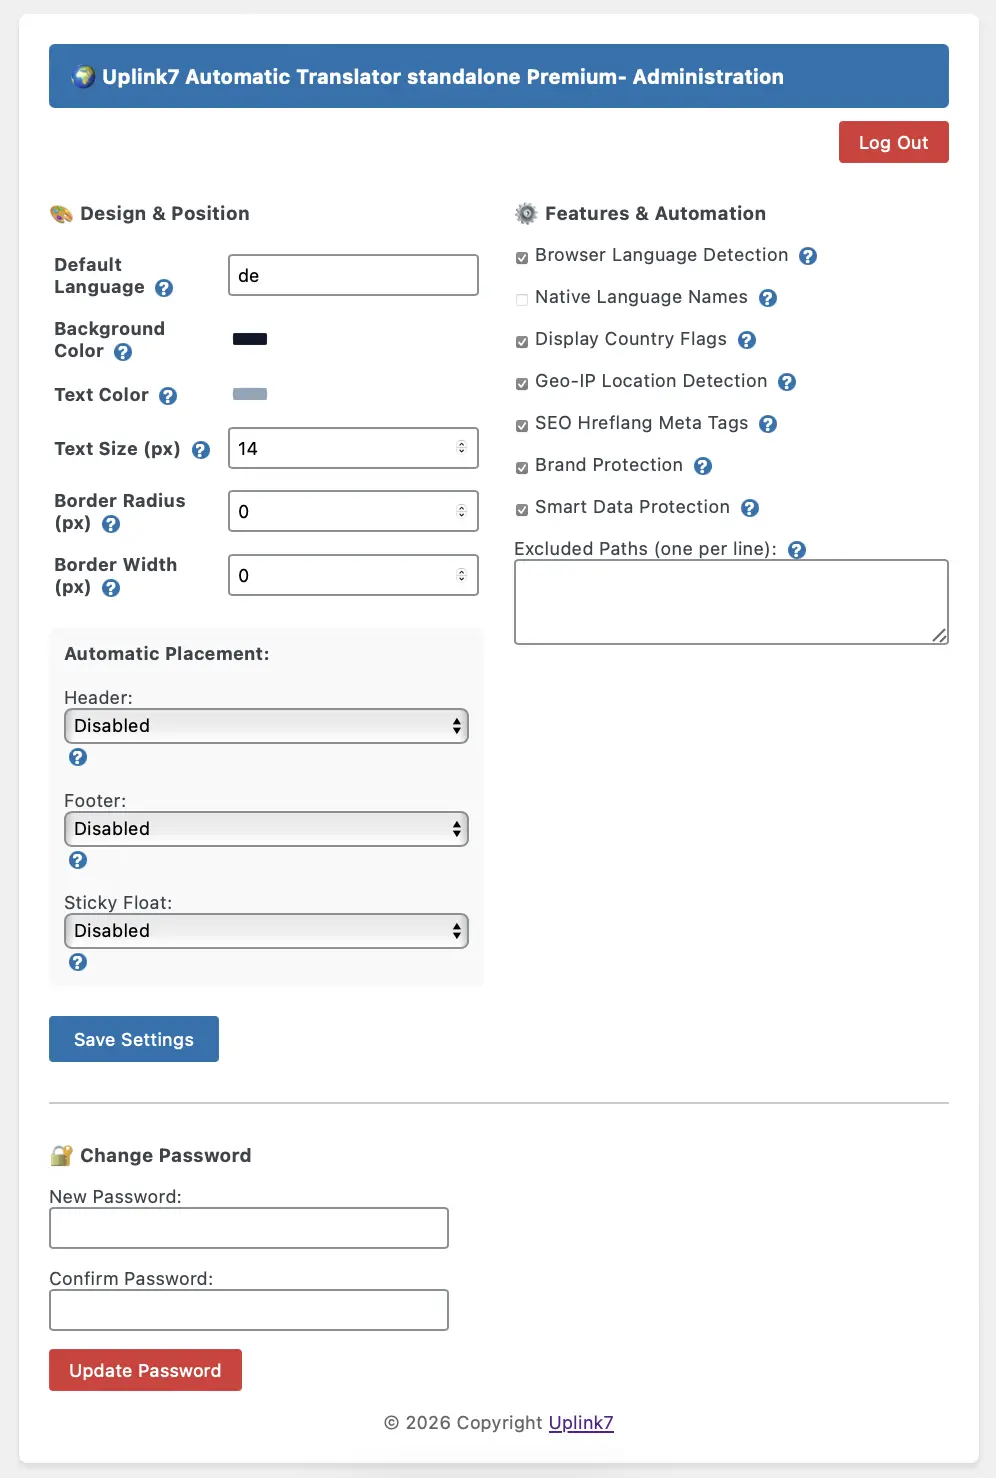Toggle Geo-IP Location Detection checkbox
This screenshot has width=996, height=1478.
522,384
